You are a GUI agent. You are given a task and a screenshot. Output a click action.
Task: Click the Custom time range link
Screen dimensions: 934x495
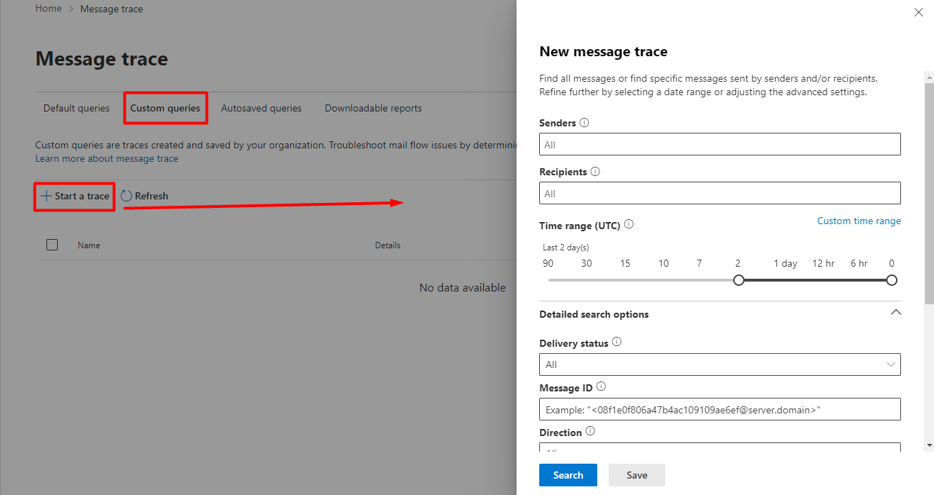click(x=858, y=221)
